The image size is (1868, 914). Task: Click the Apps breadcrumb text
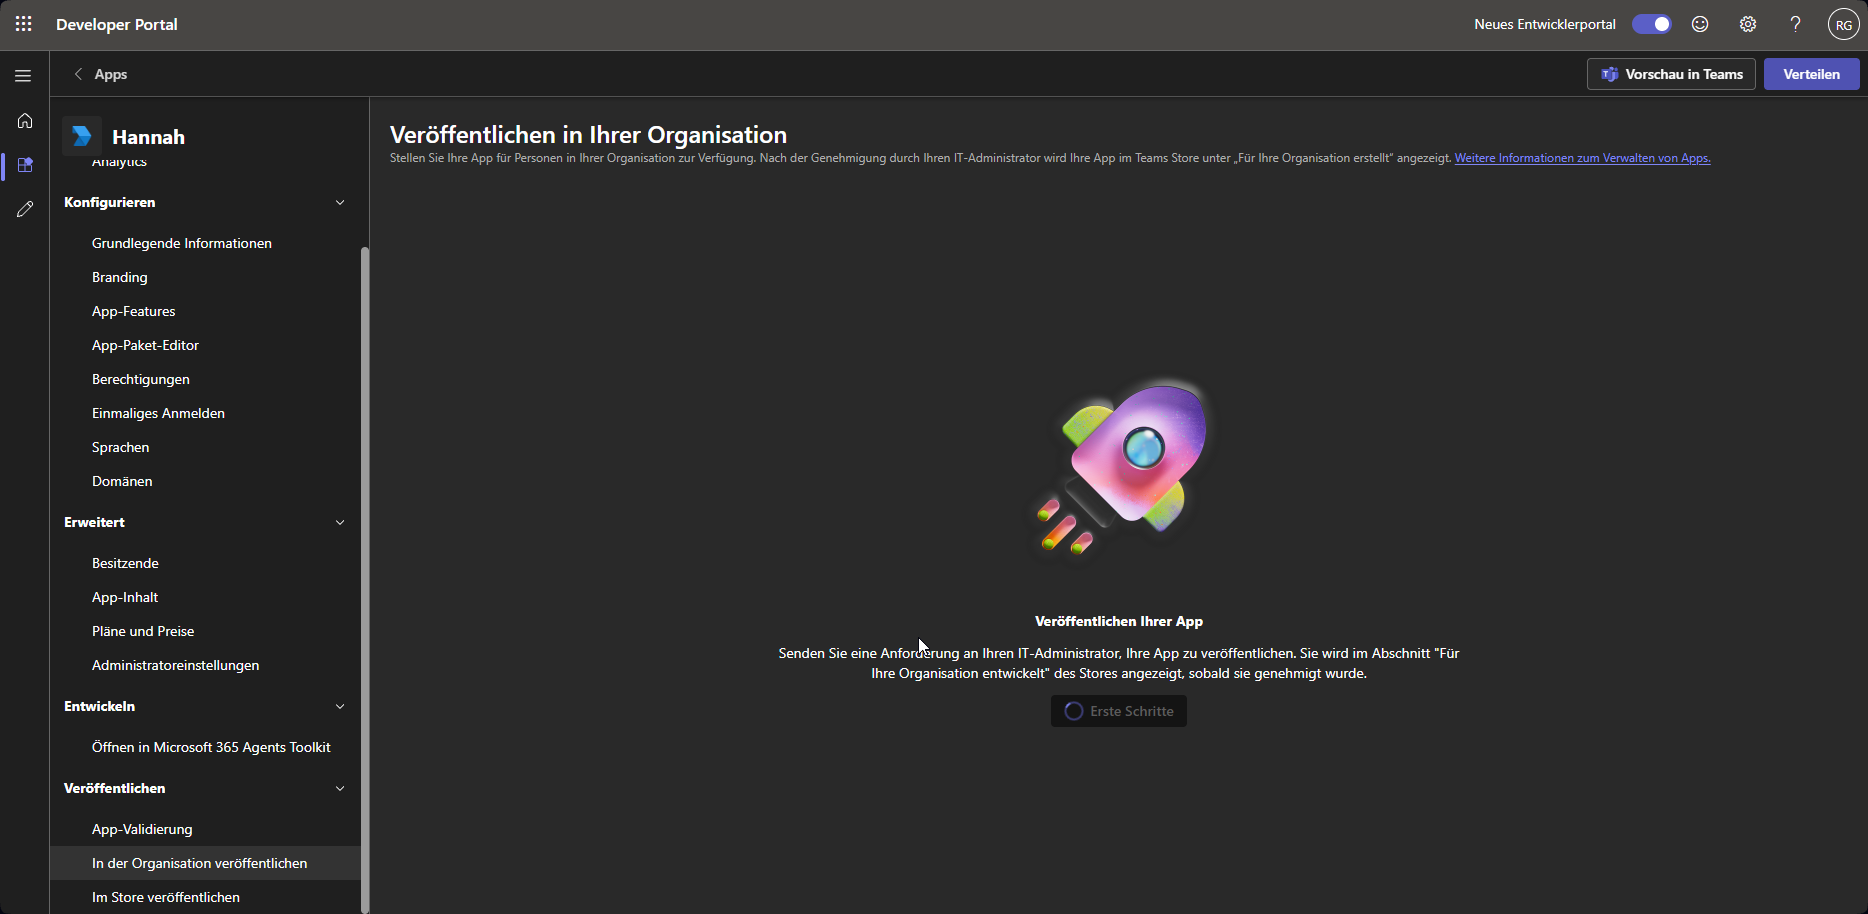coord(111,74)
